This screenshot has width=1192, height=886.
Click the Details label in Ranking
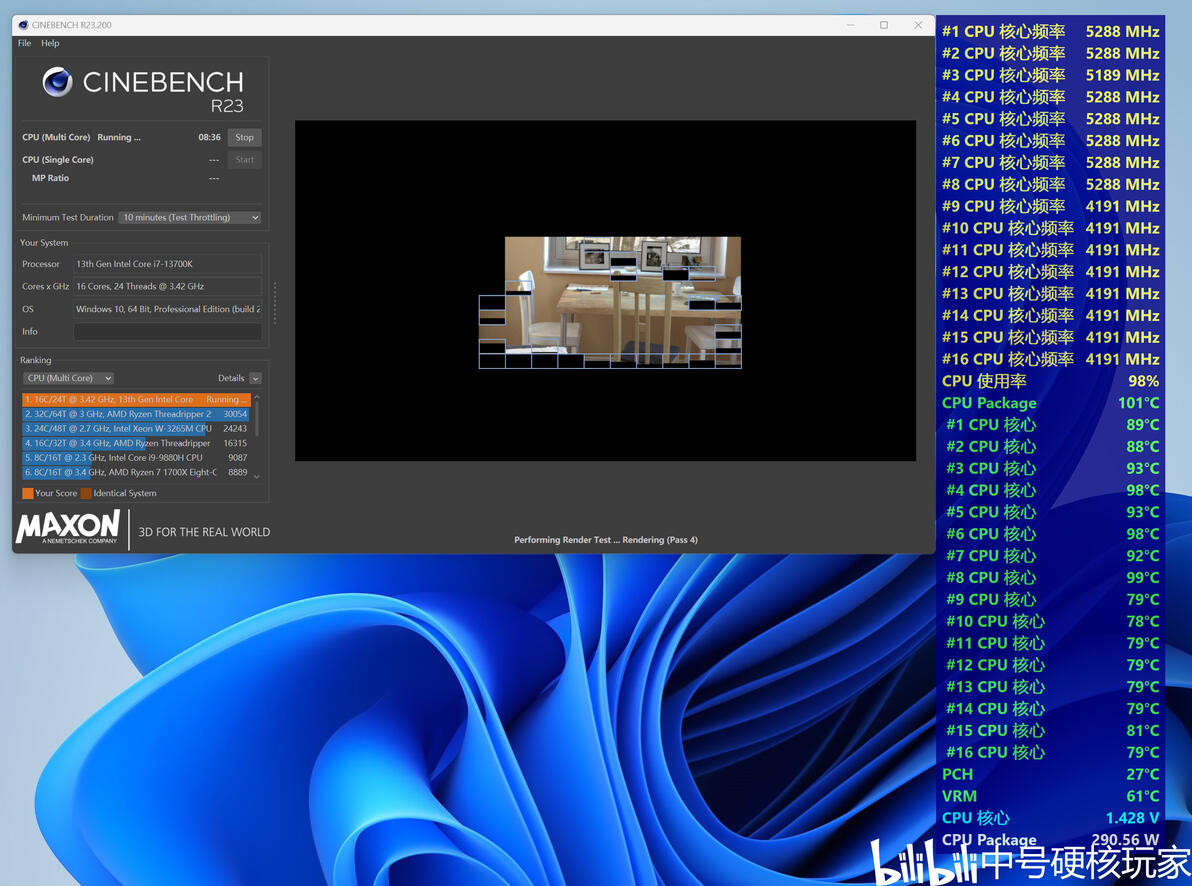pos(231,378)
